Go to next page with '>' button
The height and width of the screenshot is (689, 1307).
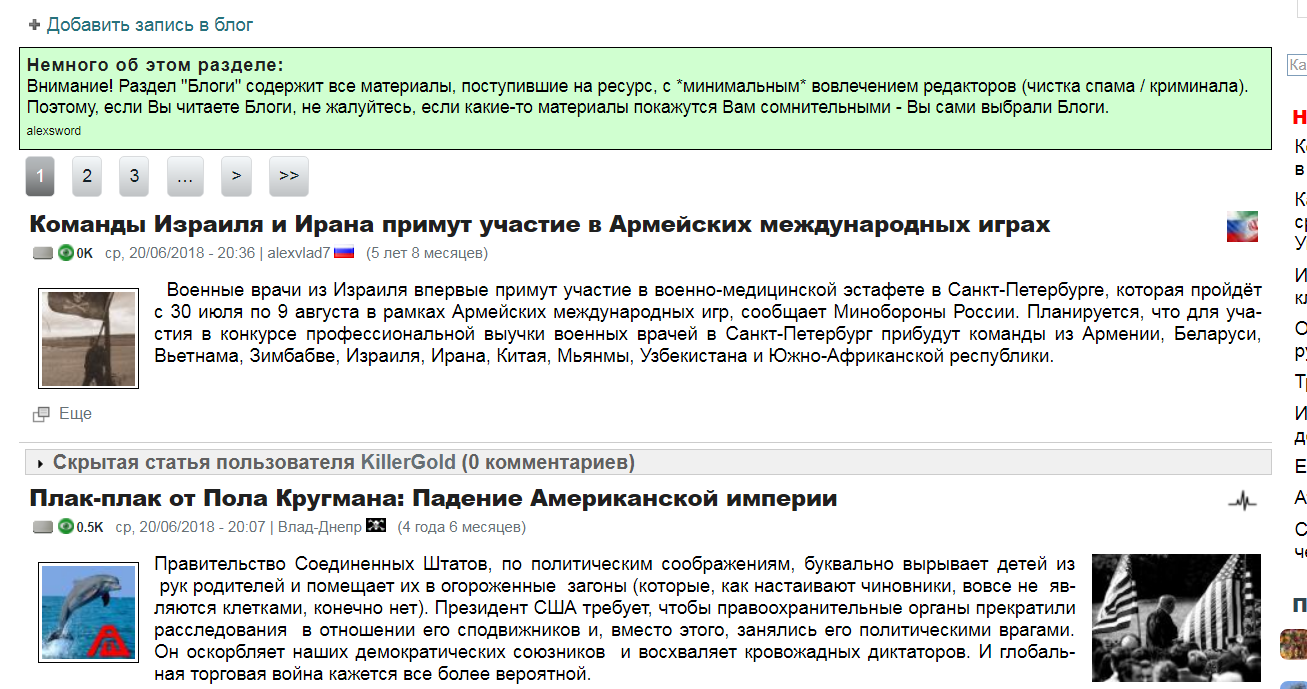tap(236, 176)
